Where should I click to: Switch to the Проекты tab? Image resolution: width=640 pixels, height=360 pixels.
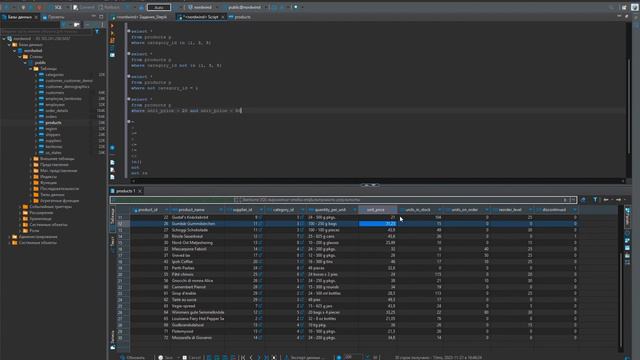pyautogui.click(x=53, y=17)
